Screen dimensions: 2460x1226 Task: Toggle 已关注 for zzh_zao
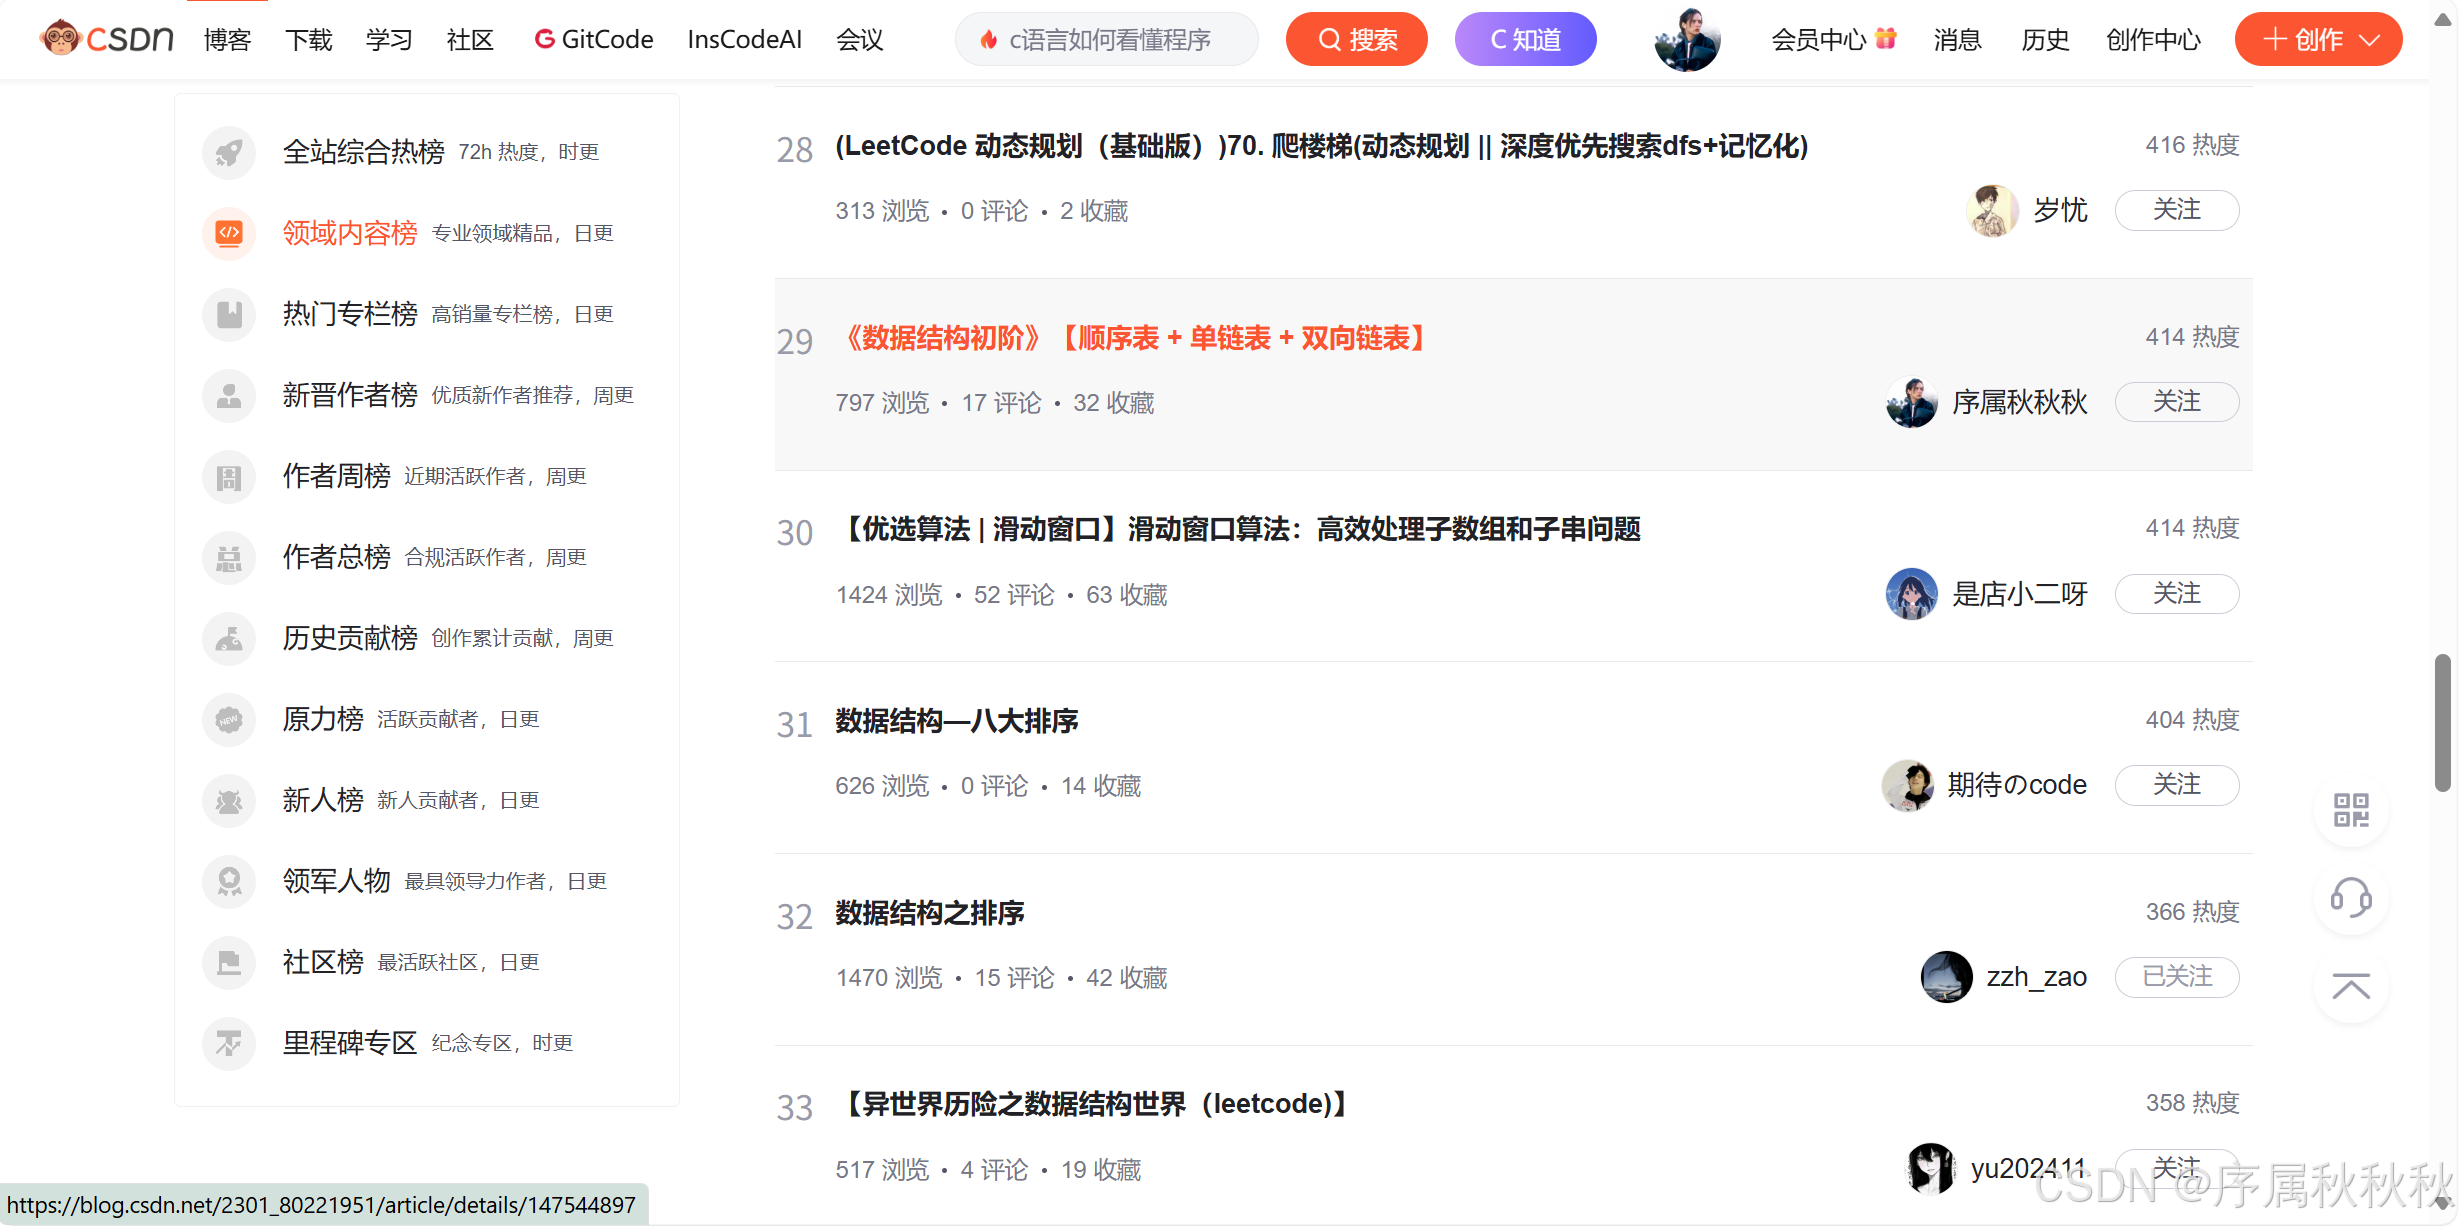coord(2176,977)
